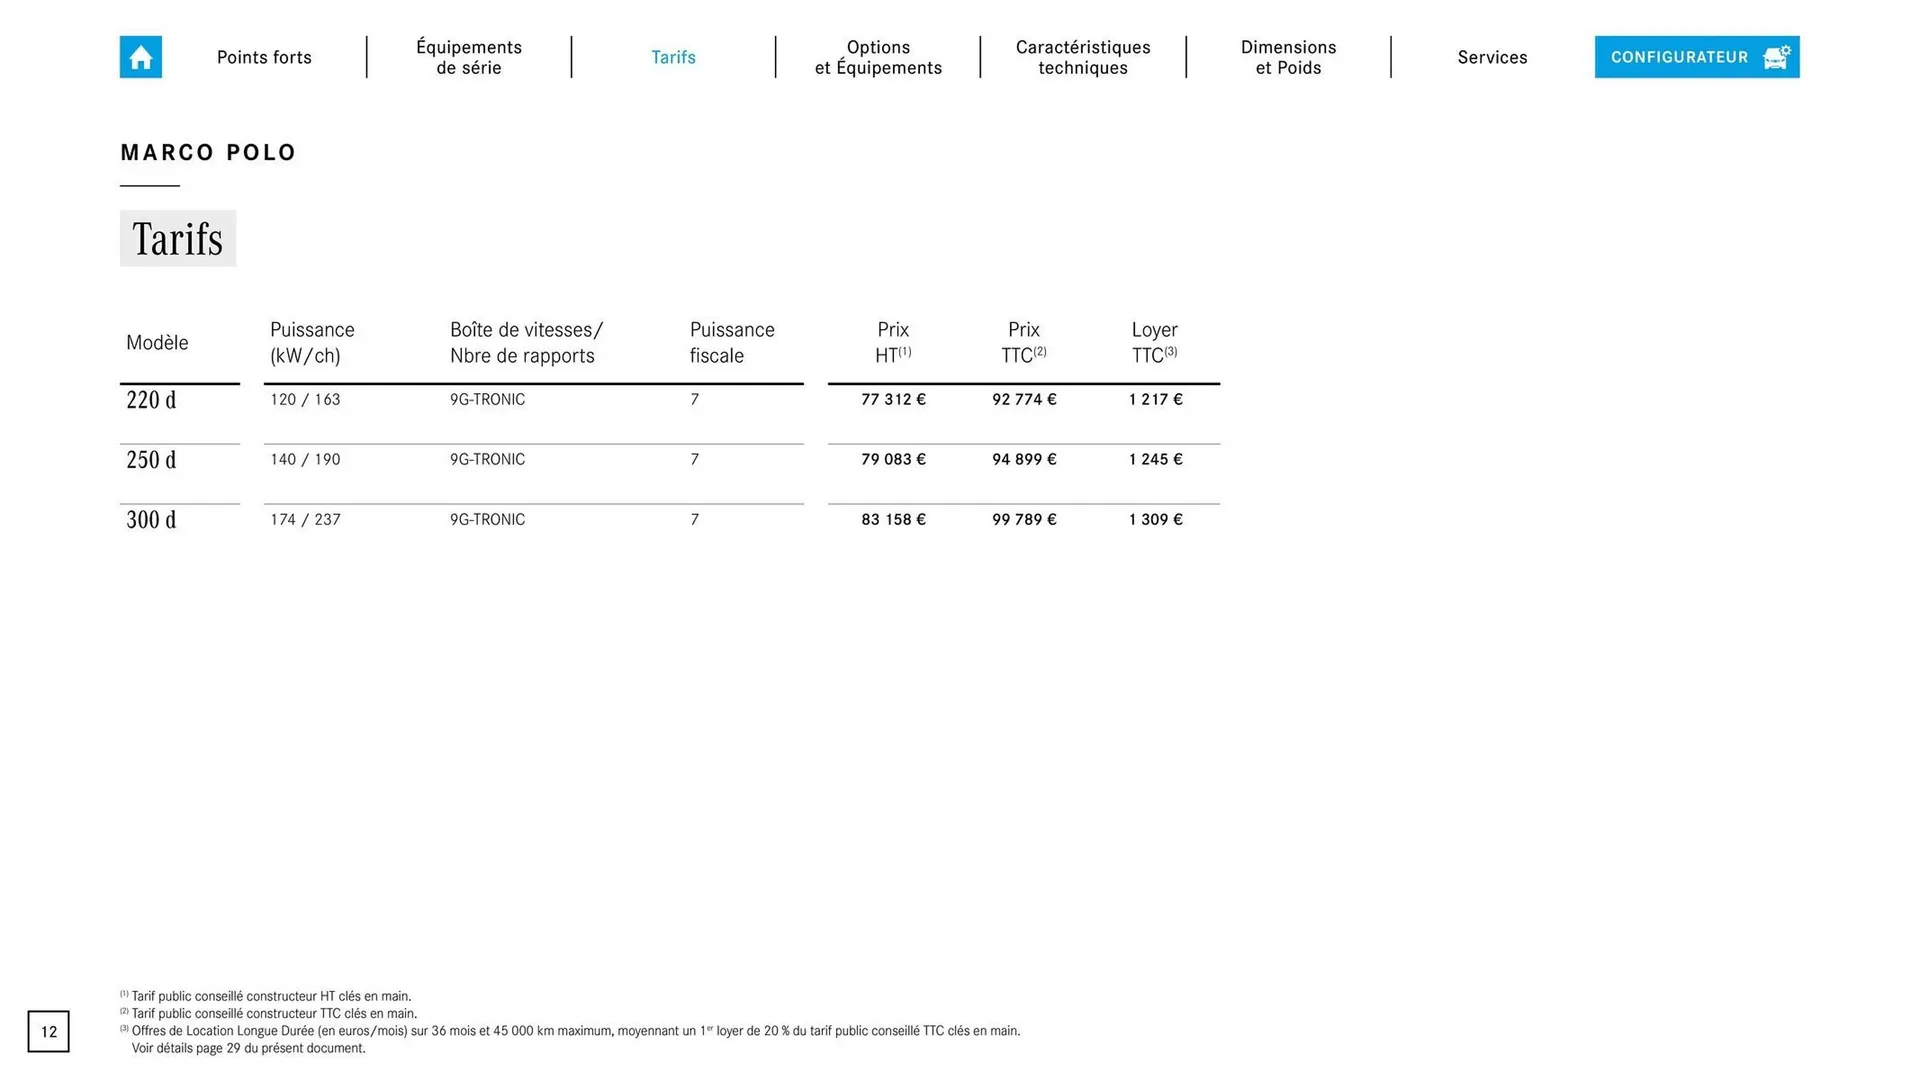Click the MARCO POLO title
The width and height of the screenshot is (1920, 1080).
(208, 153)
